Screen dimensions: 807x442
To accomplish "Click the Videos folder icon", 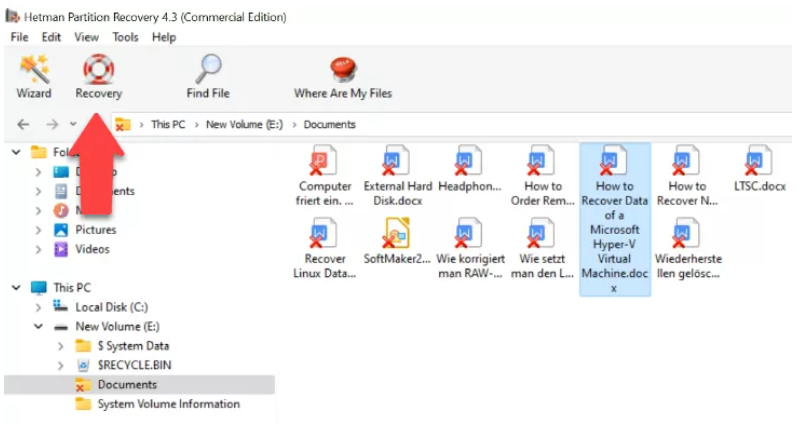I will pyautogui.click(x=61, y=250).
